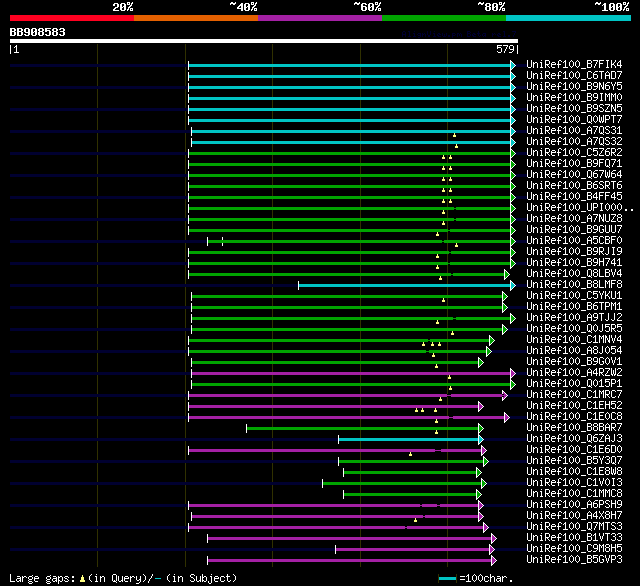
Task: Select the UniRef100_B9GUU7 label
Action: 574,230
